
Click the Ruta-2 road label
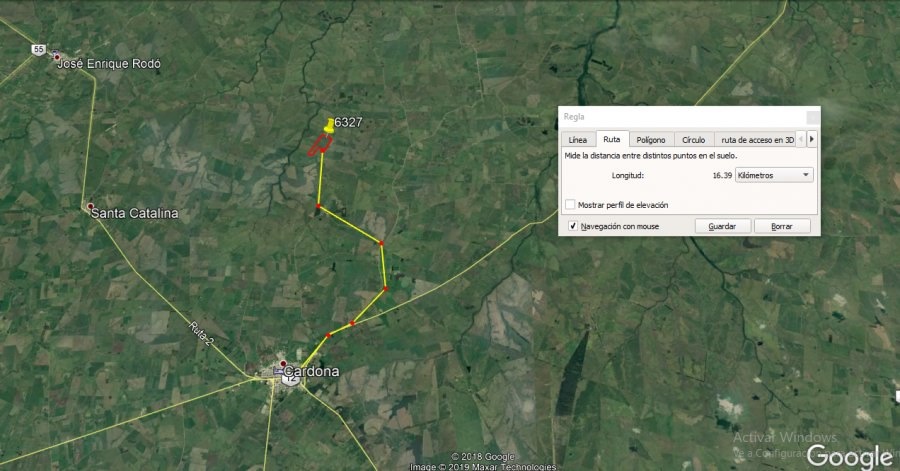(x=201, y=334)
